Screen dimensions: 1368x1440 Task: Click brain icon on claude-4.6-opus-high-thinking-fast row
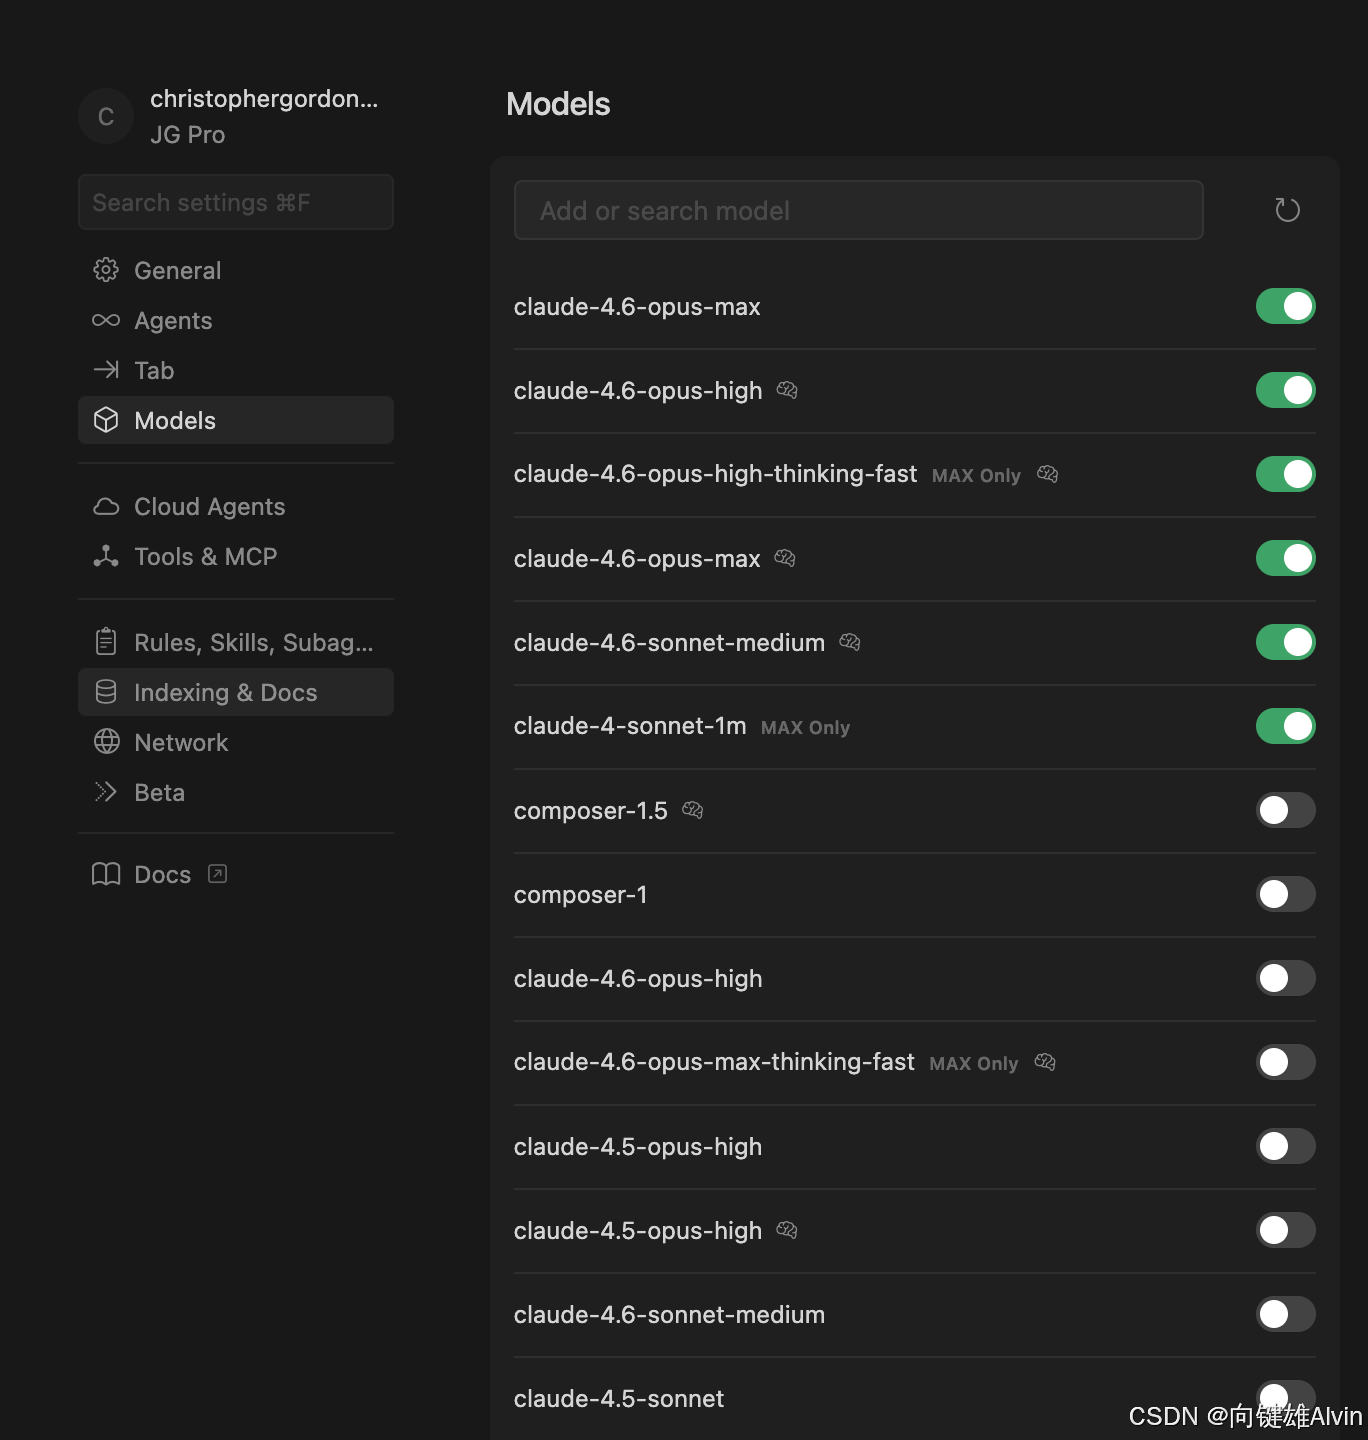point(1047,474)
